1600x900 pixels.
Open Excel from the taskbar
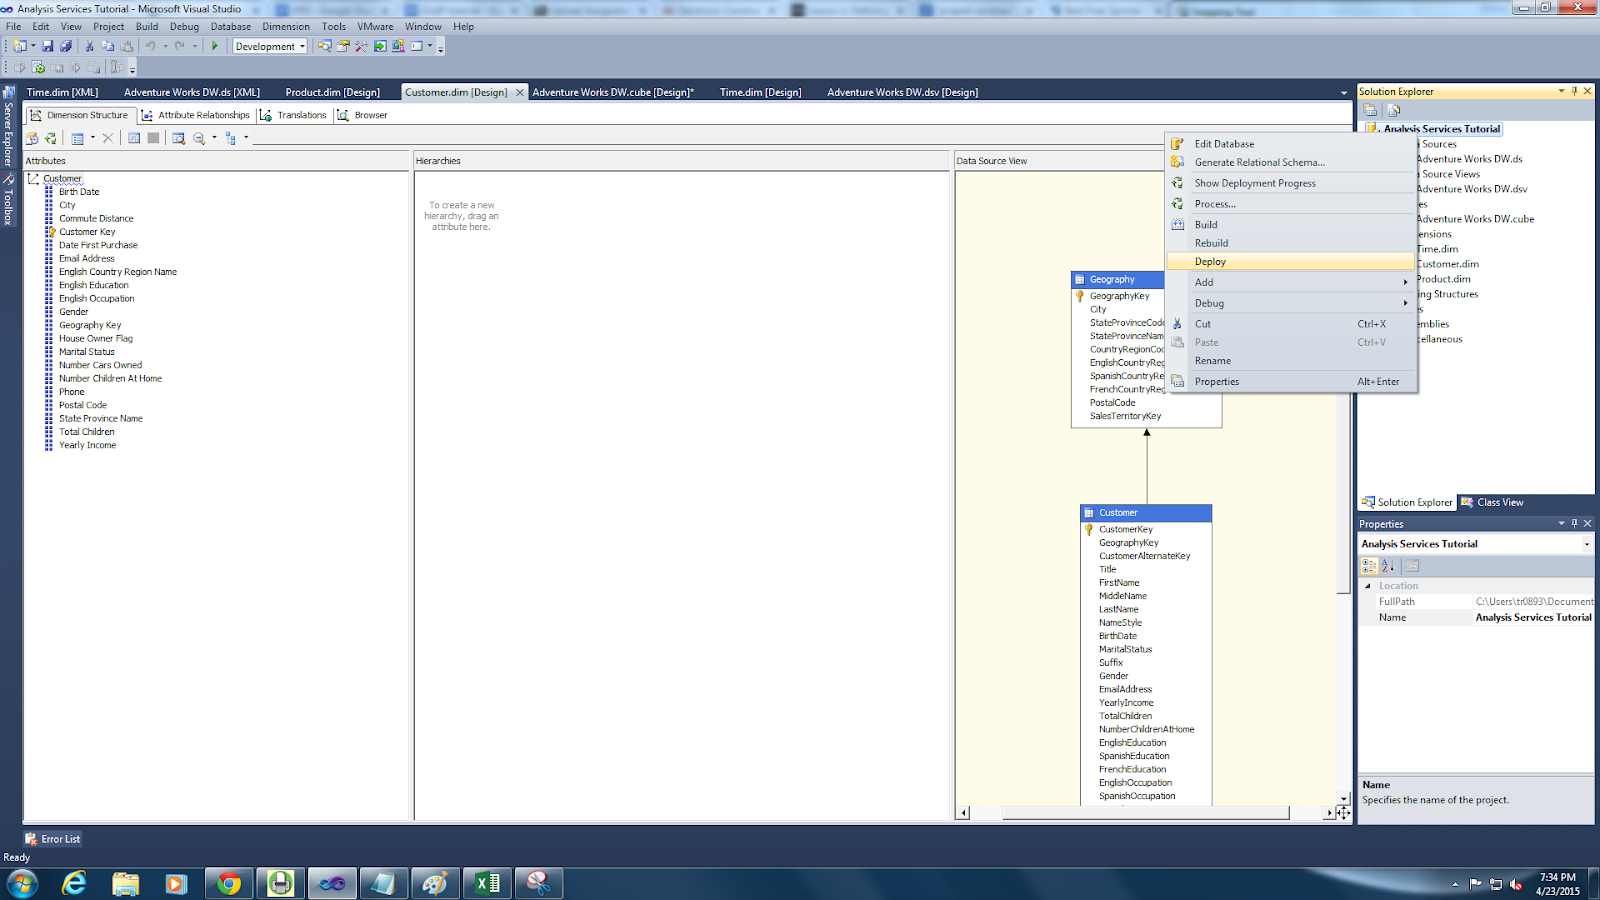487,883
